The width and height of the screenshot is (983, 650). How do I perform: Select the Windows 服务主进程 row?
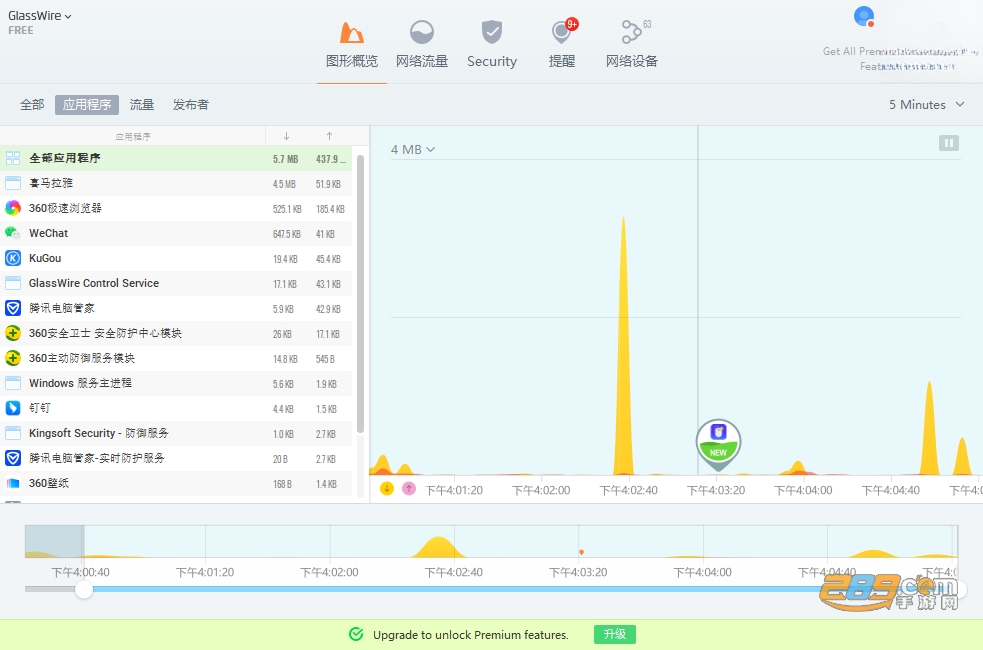176,384
